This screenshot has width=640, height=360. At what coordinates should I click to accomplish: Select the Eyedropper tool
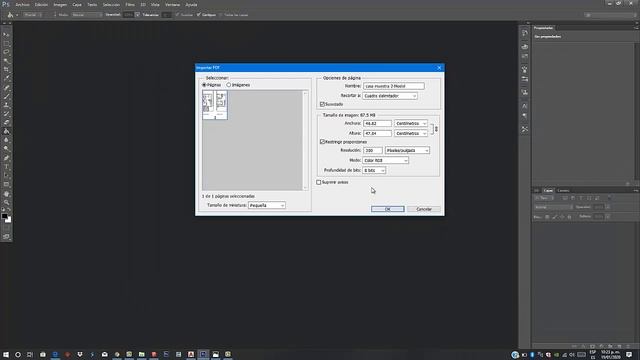pos(6,79)
